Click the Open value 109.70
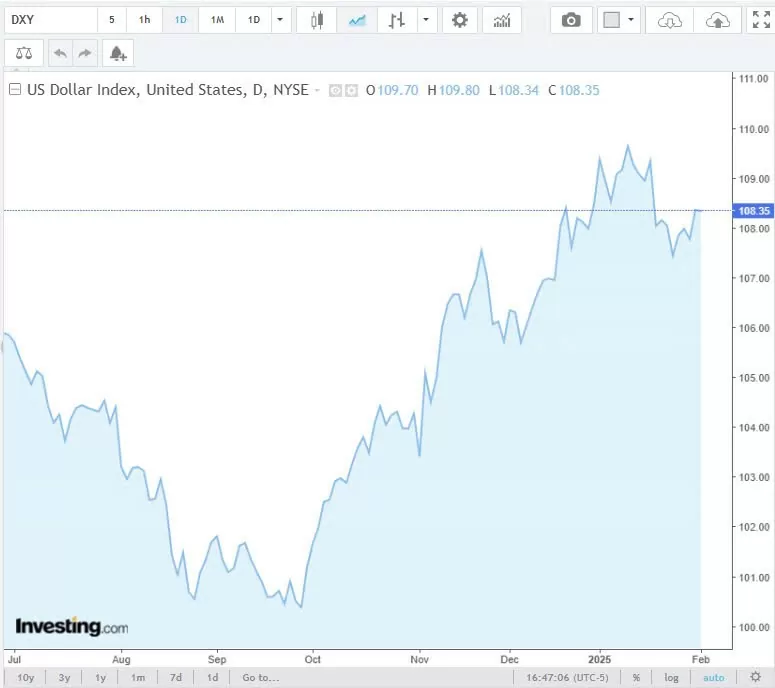This screenshot has height=688, width=775. click(x=397, y=90)
